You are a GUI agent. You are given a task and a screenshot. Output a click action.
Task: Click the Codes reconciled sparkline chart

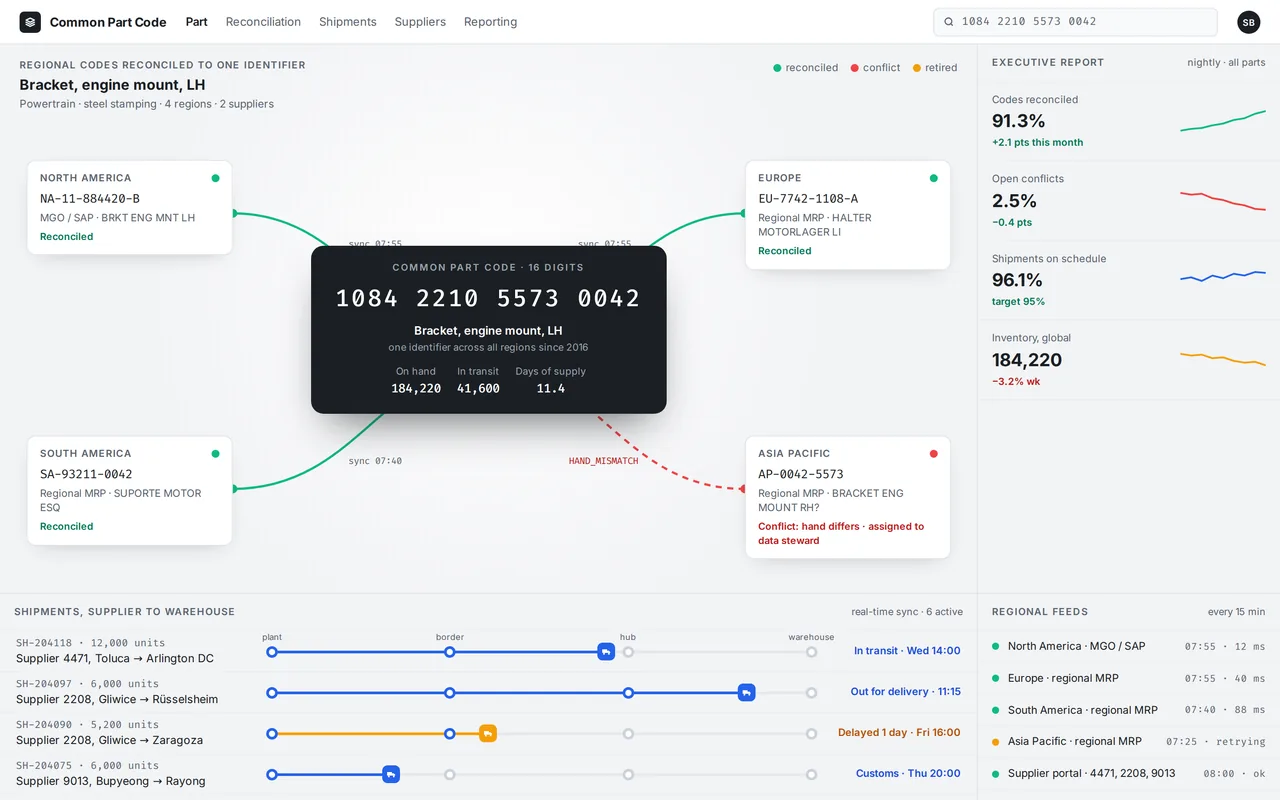tap(1223, 121)
